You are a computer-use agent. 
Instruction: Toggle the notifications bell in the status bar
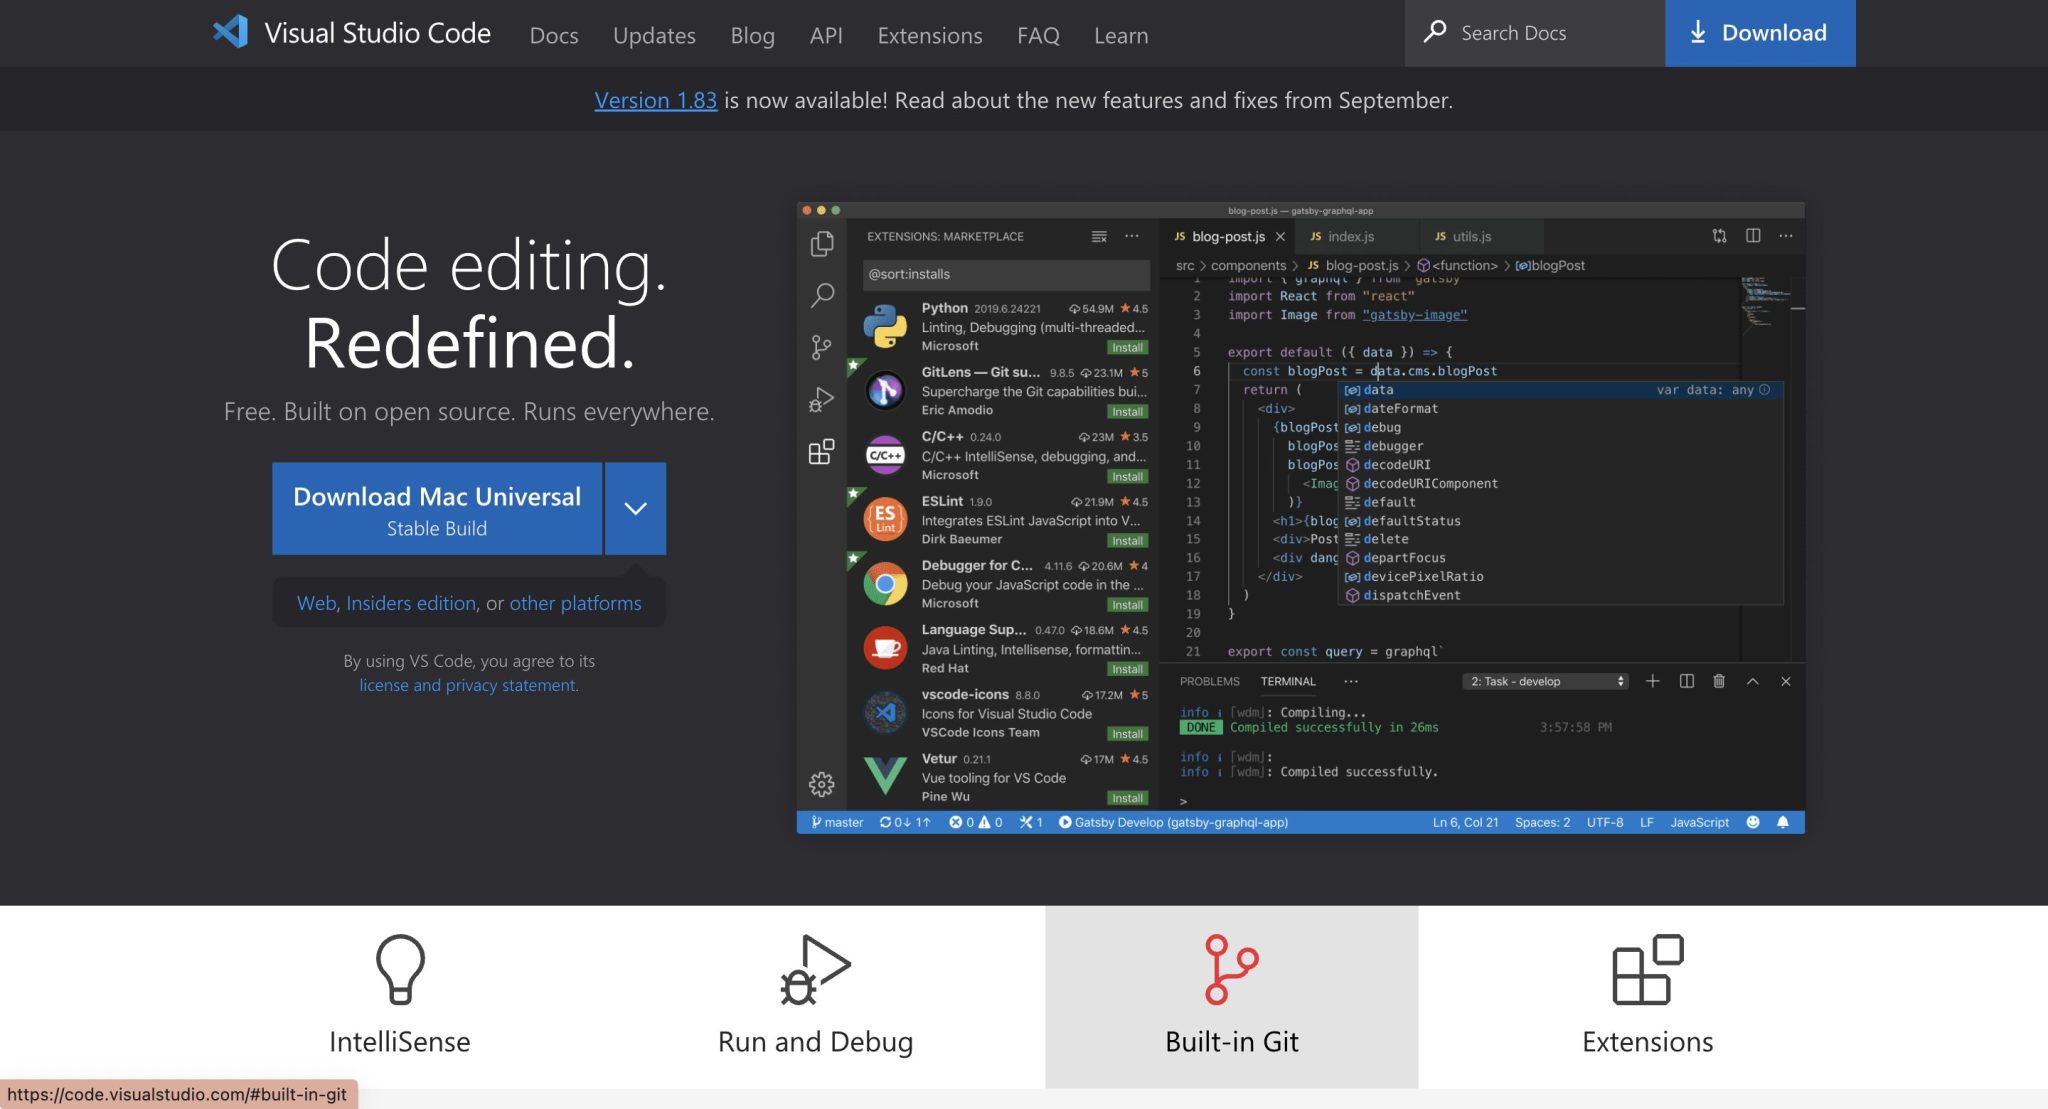[x=1784, y=822]
